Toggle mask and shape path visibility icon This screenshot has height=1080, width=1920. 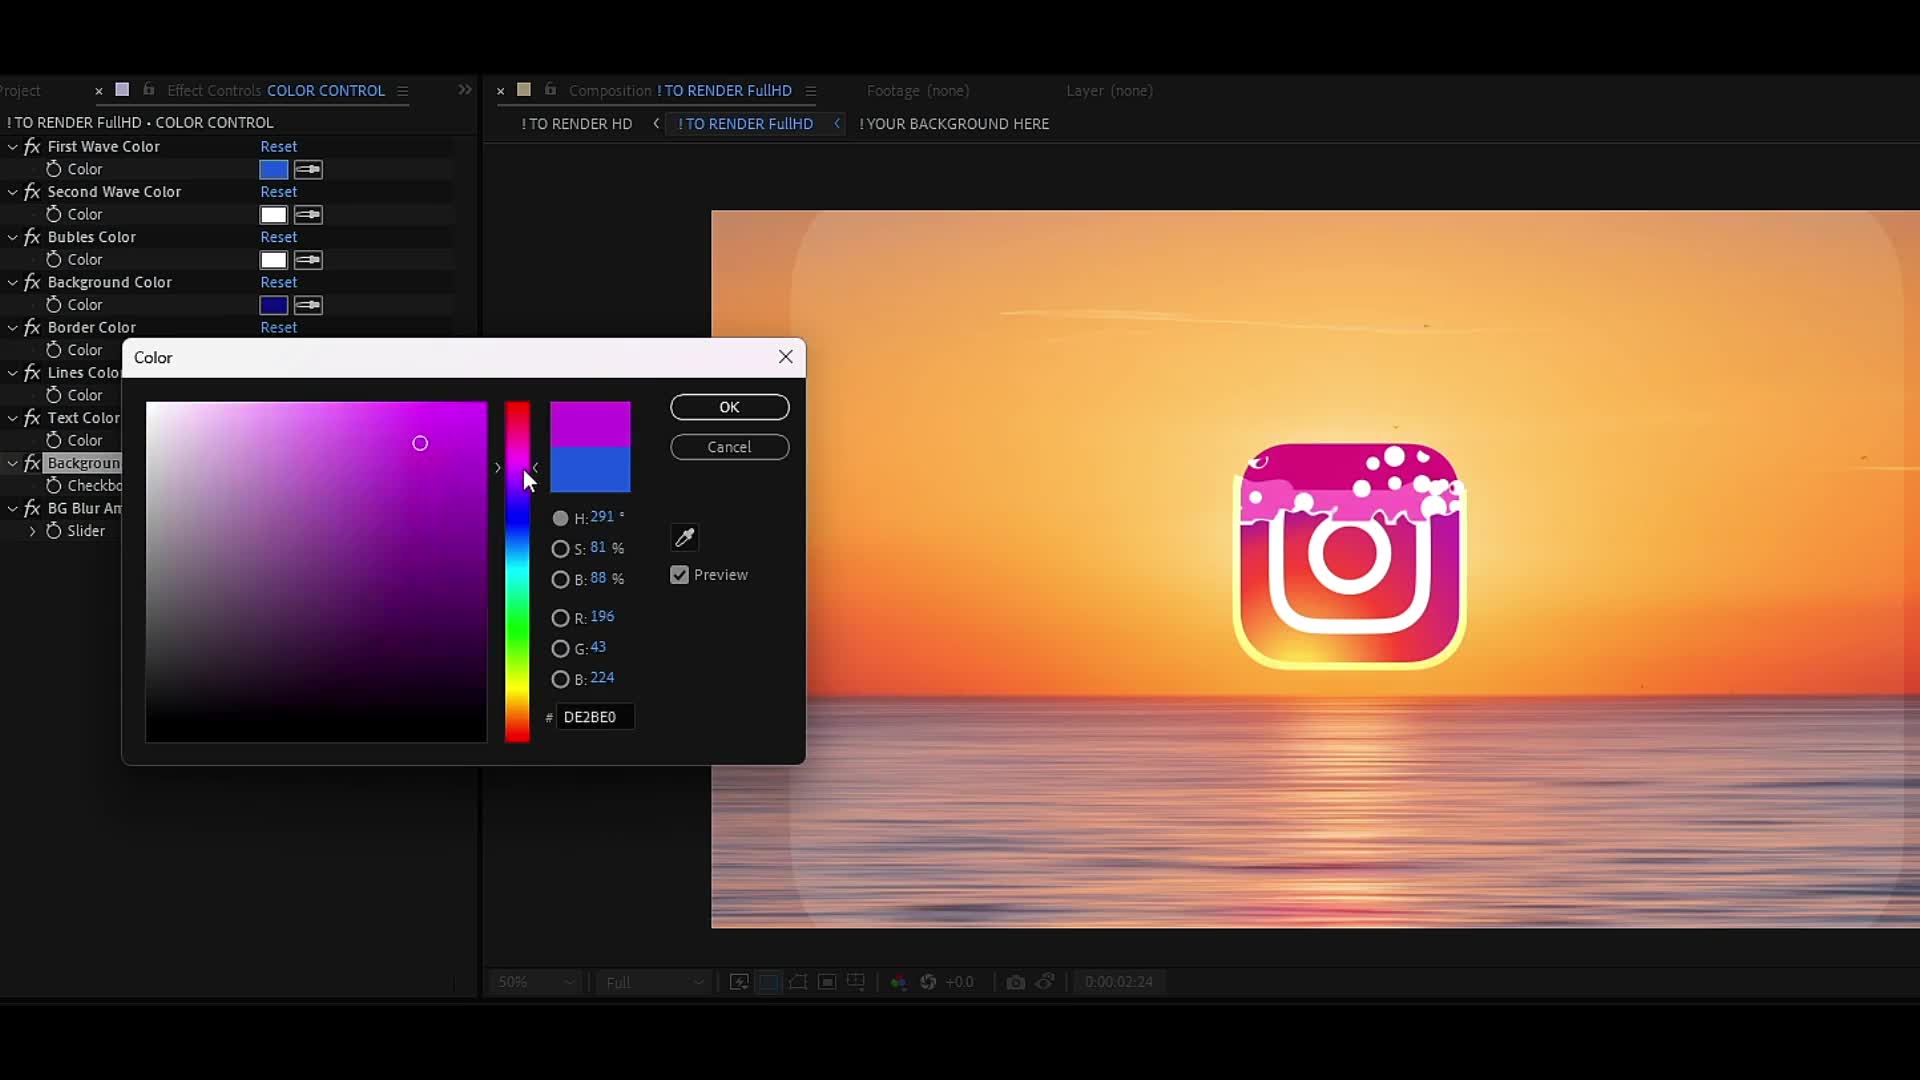coord(798,982)
